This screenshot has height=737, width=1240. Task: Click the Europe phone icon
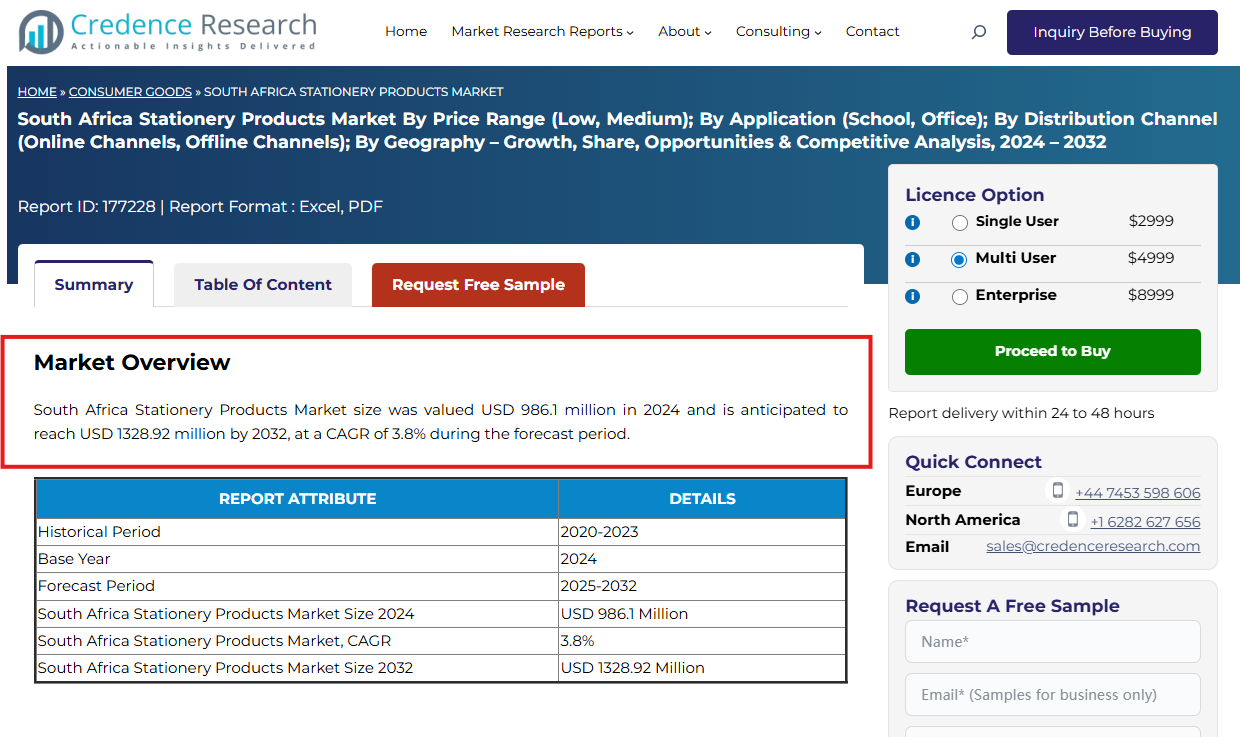(x=1058, y=491)
